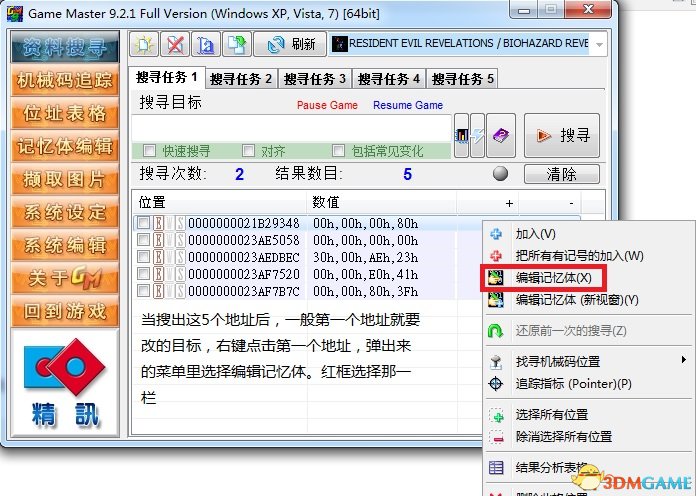Open the purple help book icon
Viewport: 696px width, 496px height.
point(501,135)
